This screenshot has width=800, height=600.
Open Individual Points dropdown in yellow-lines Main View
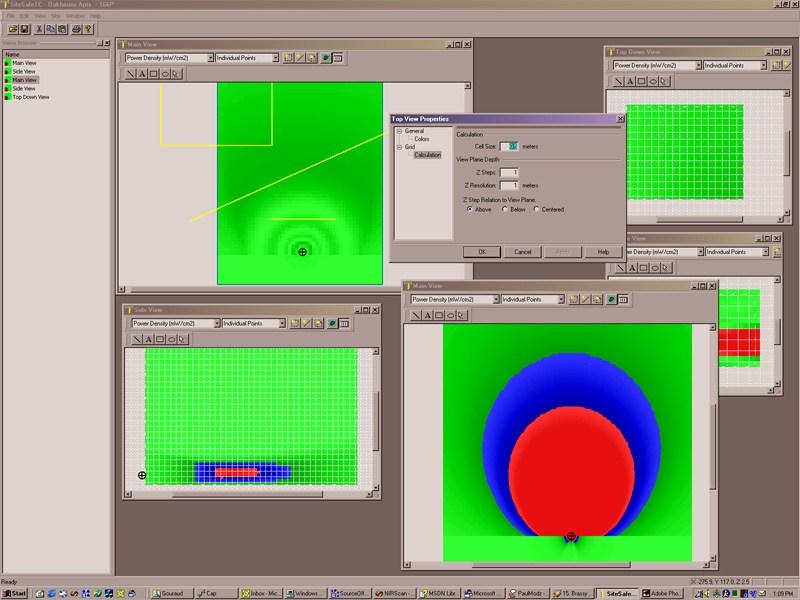tap(276, 58)
